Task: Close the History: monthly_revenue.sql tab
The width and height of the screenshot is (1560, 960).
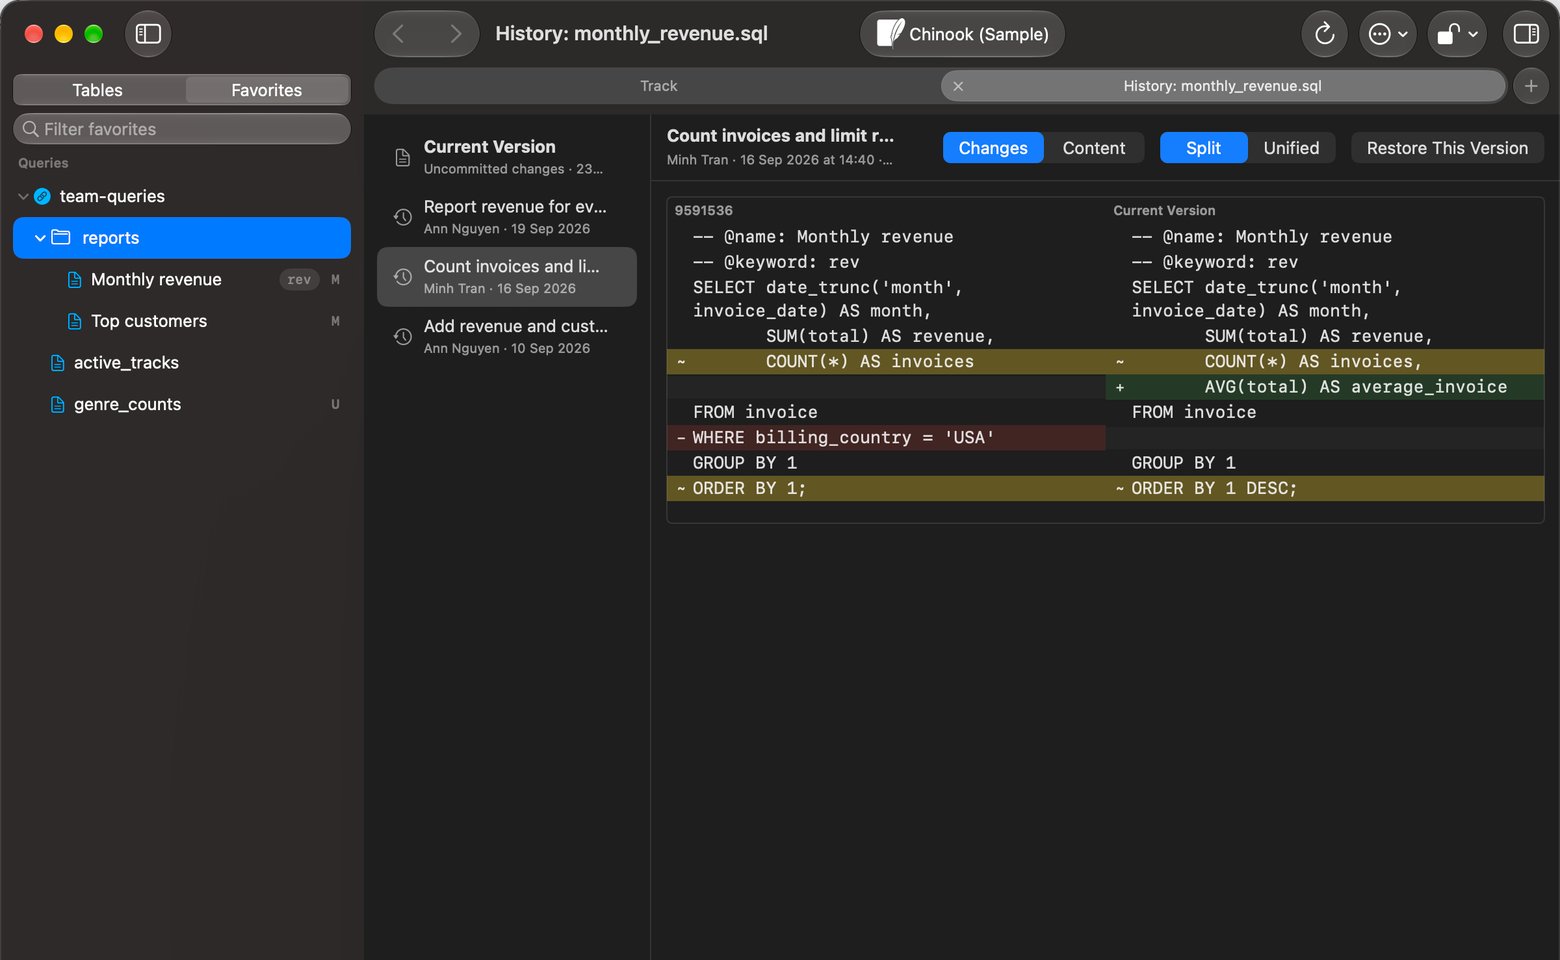Action: [958, 86]
